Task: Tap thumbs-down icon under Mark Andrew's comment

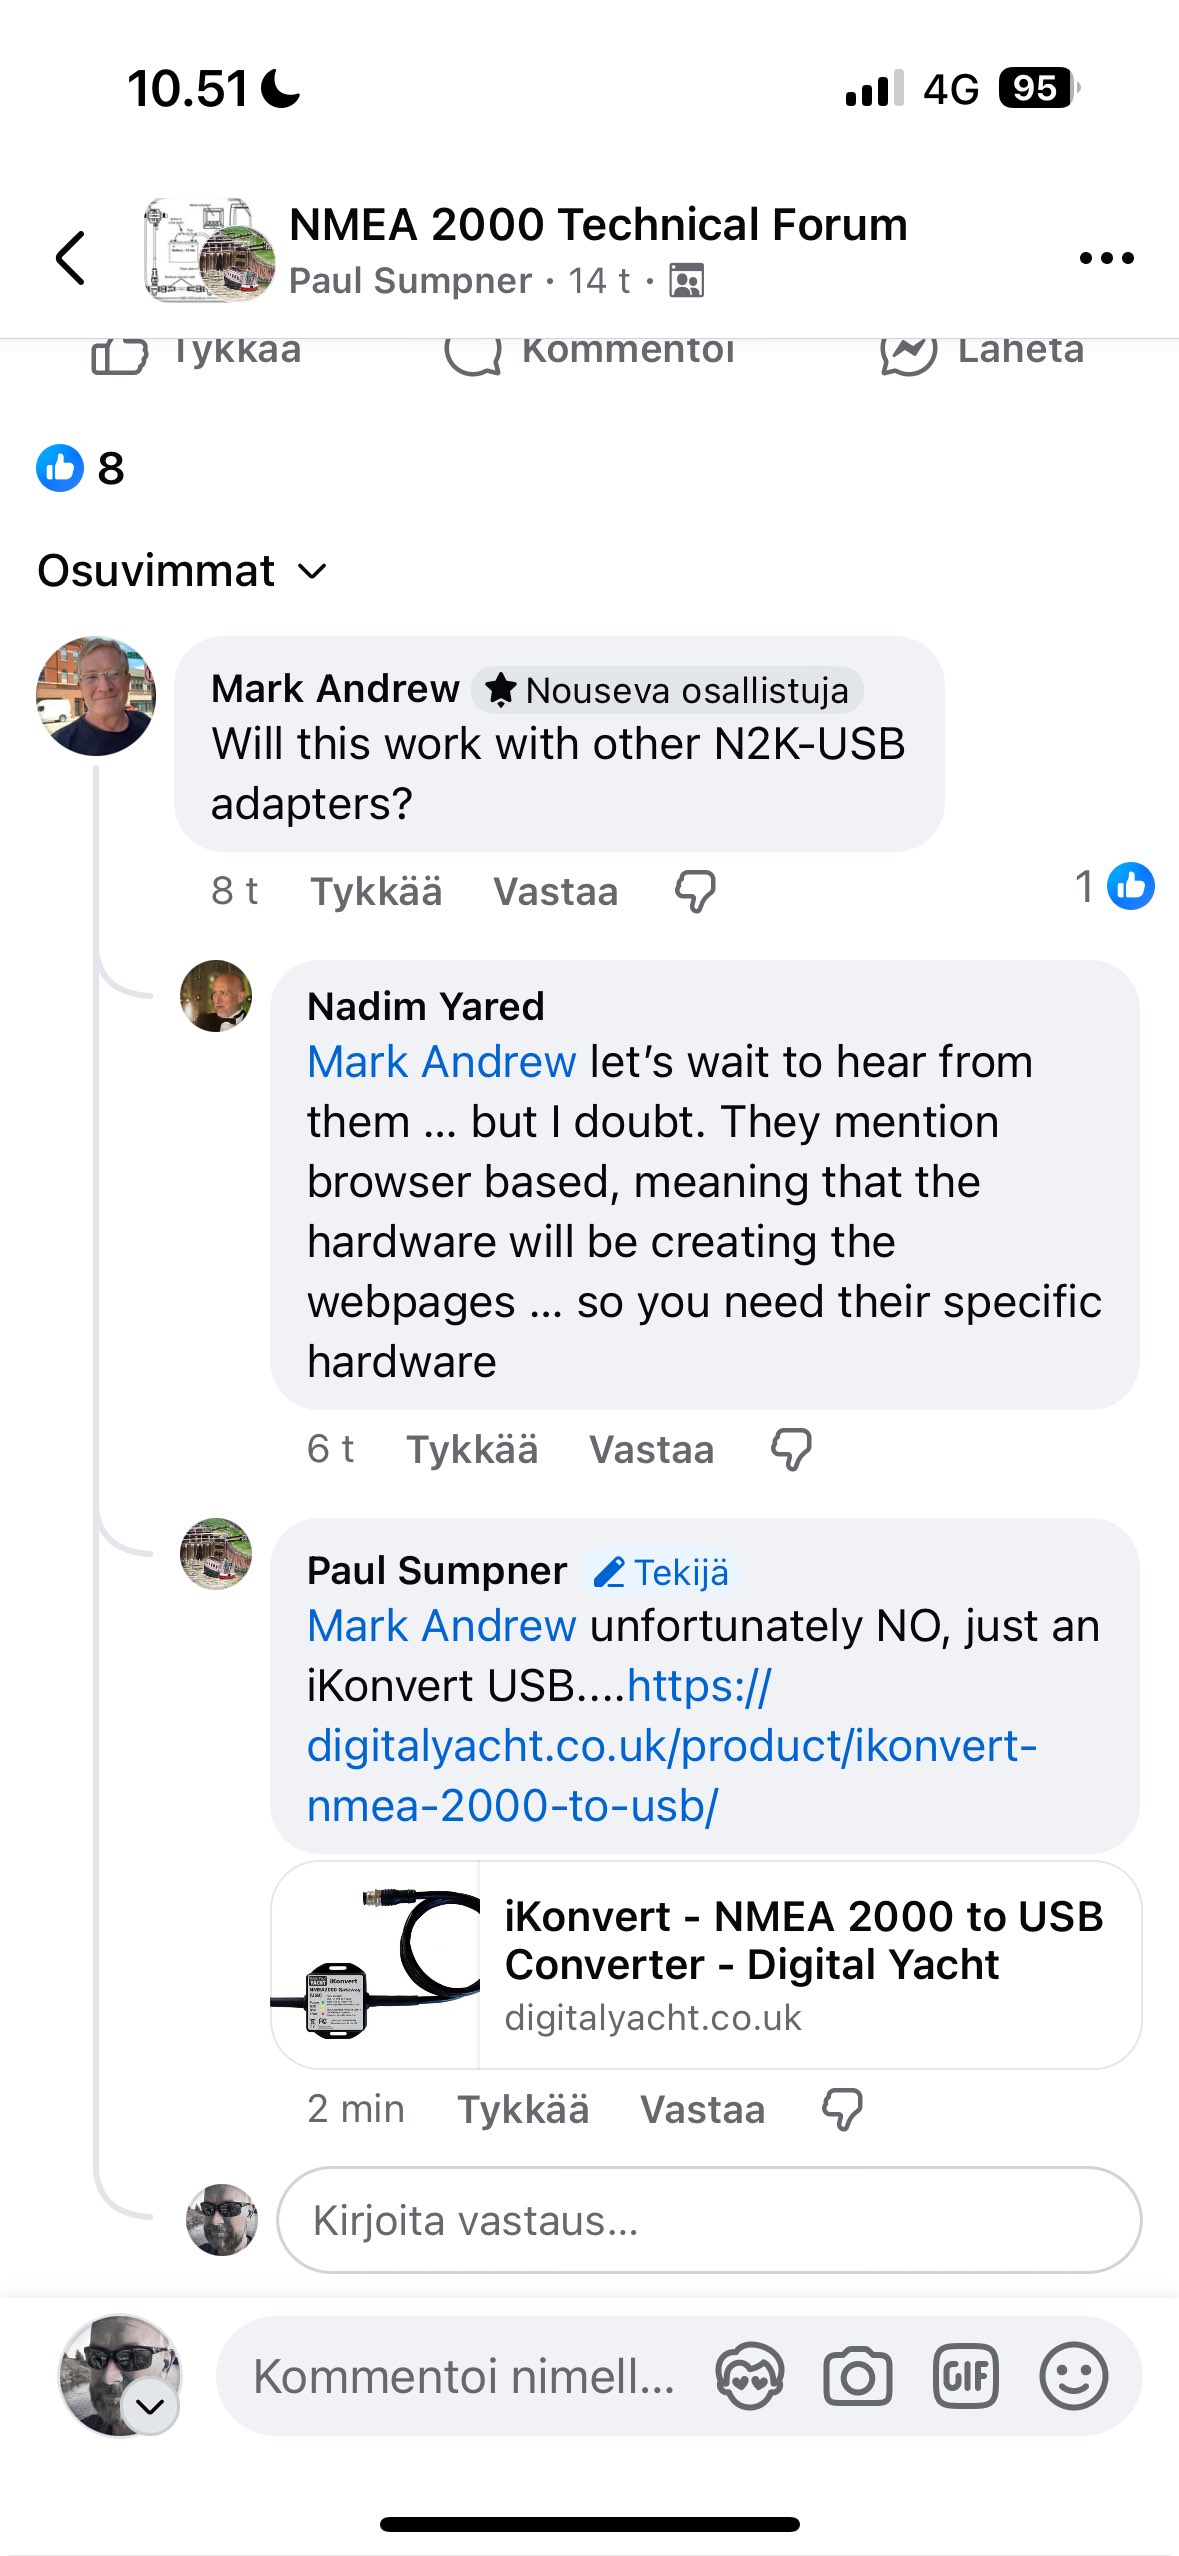Action: click(695, 890)
